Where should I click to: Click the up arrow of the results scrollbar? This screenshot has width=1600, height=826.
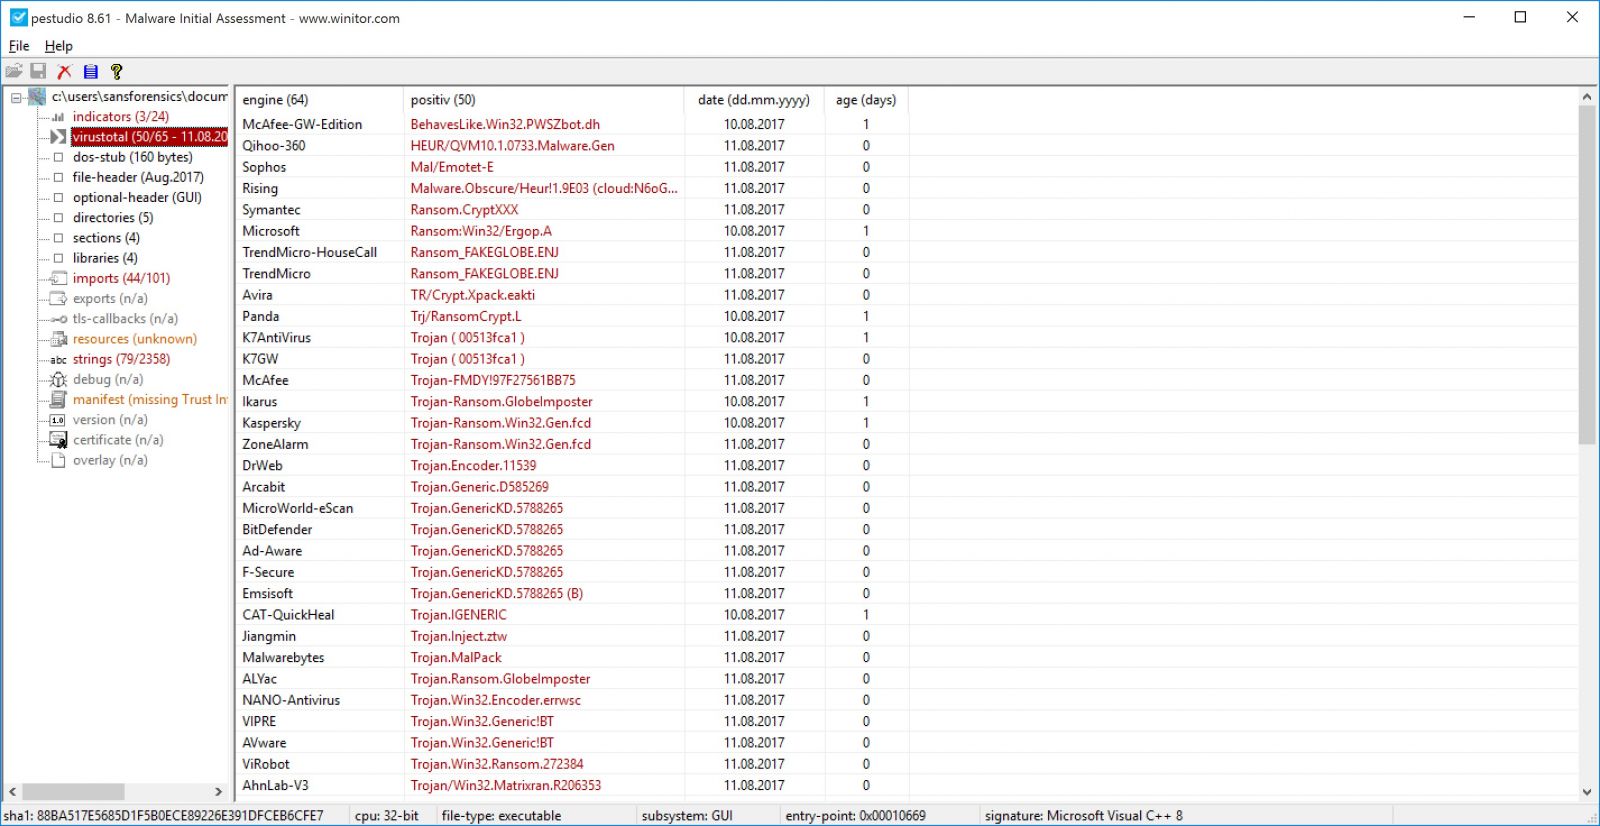coord(1587,97)
